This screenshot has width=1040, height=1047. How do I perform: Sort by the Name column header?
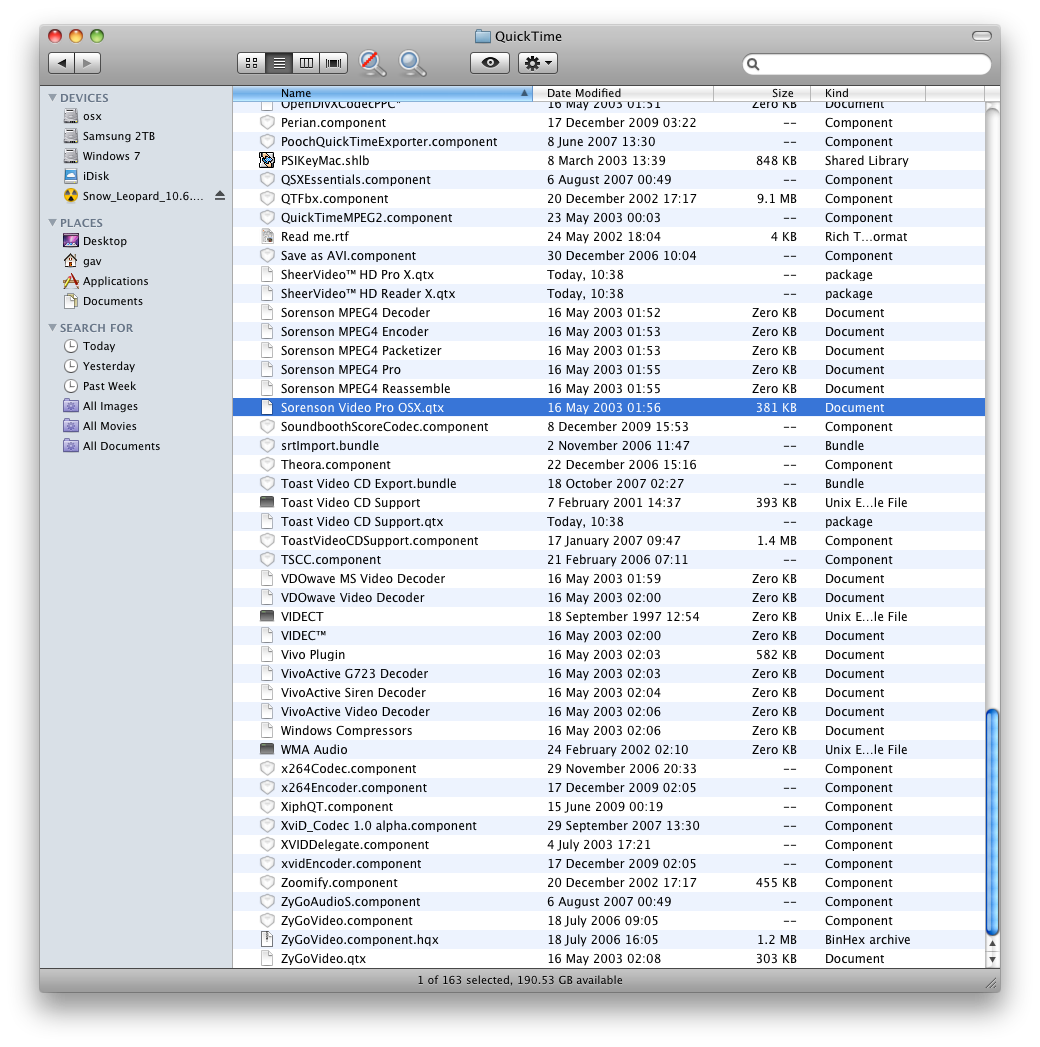(382, 93)
